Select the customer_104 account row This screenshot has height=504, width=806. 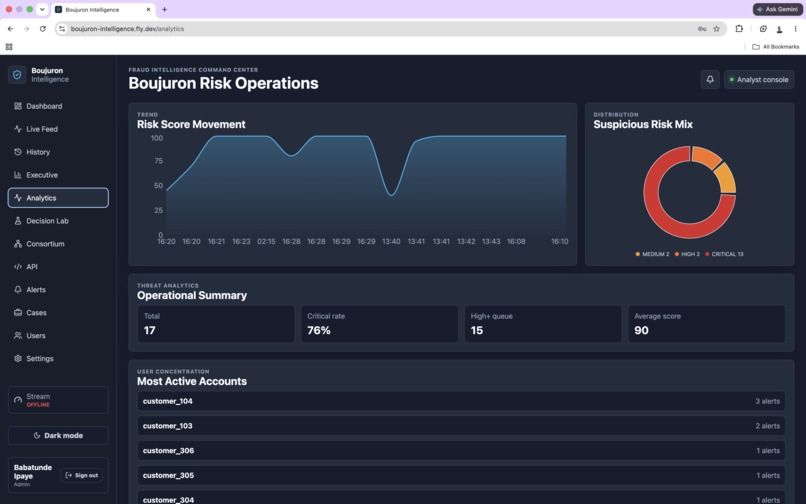tap(461, 401)
